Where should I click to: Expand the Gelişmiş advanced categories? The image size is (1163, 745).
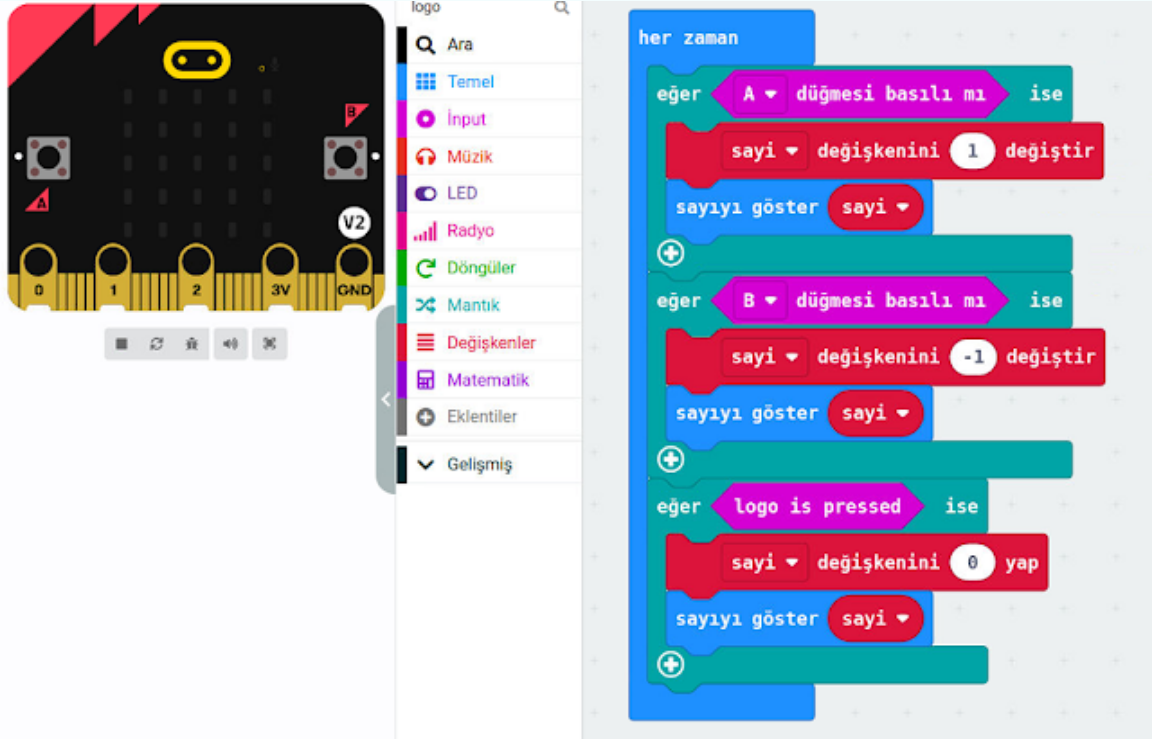pos(478,465)
